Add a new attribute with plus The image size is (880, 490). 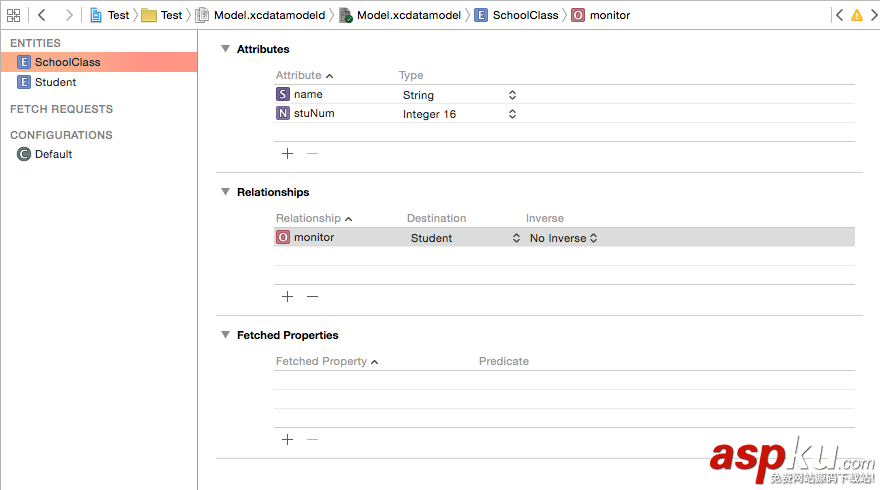pos(287,153)
